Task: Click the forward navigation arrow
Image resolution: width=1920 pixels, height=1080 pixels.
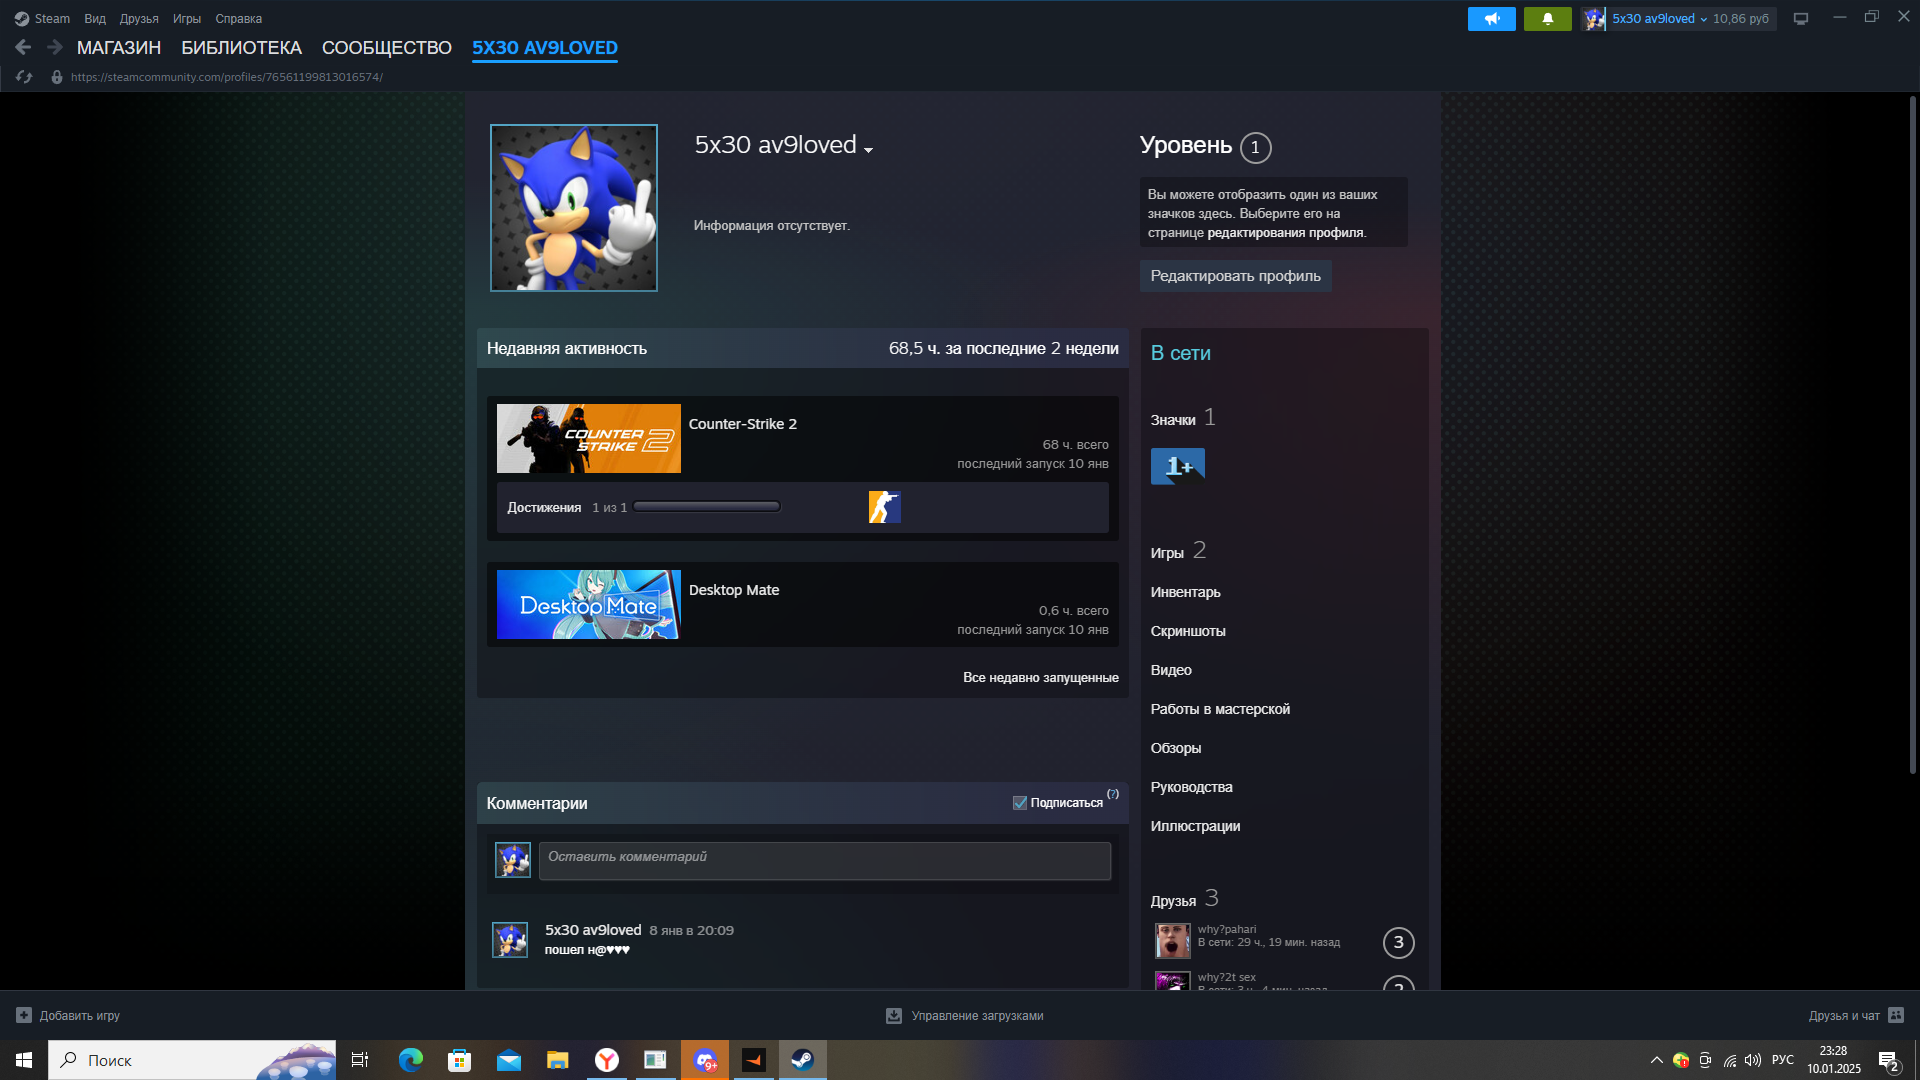Action: click(55, 47)
